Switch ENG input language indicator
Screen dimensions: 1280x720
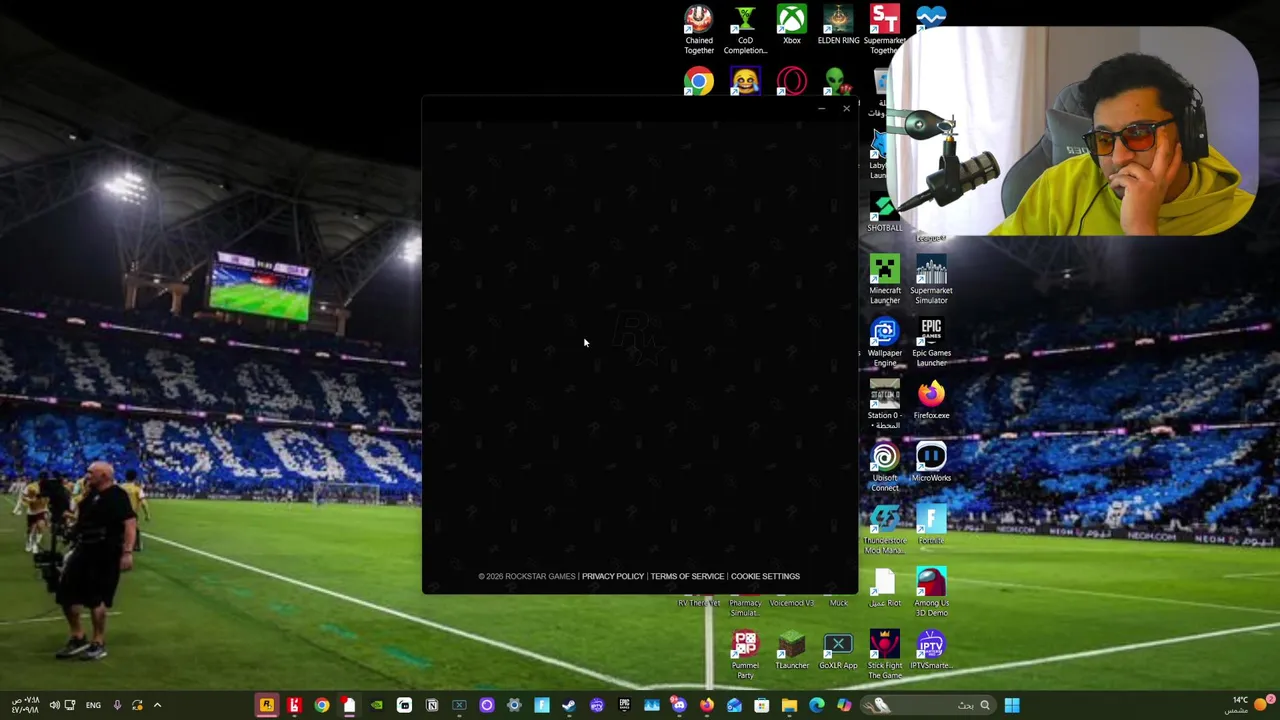click(x=93, y=705)
